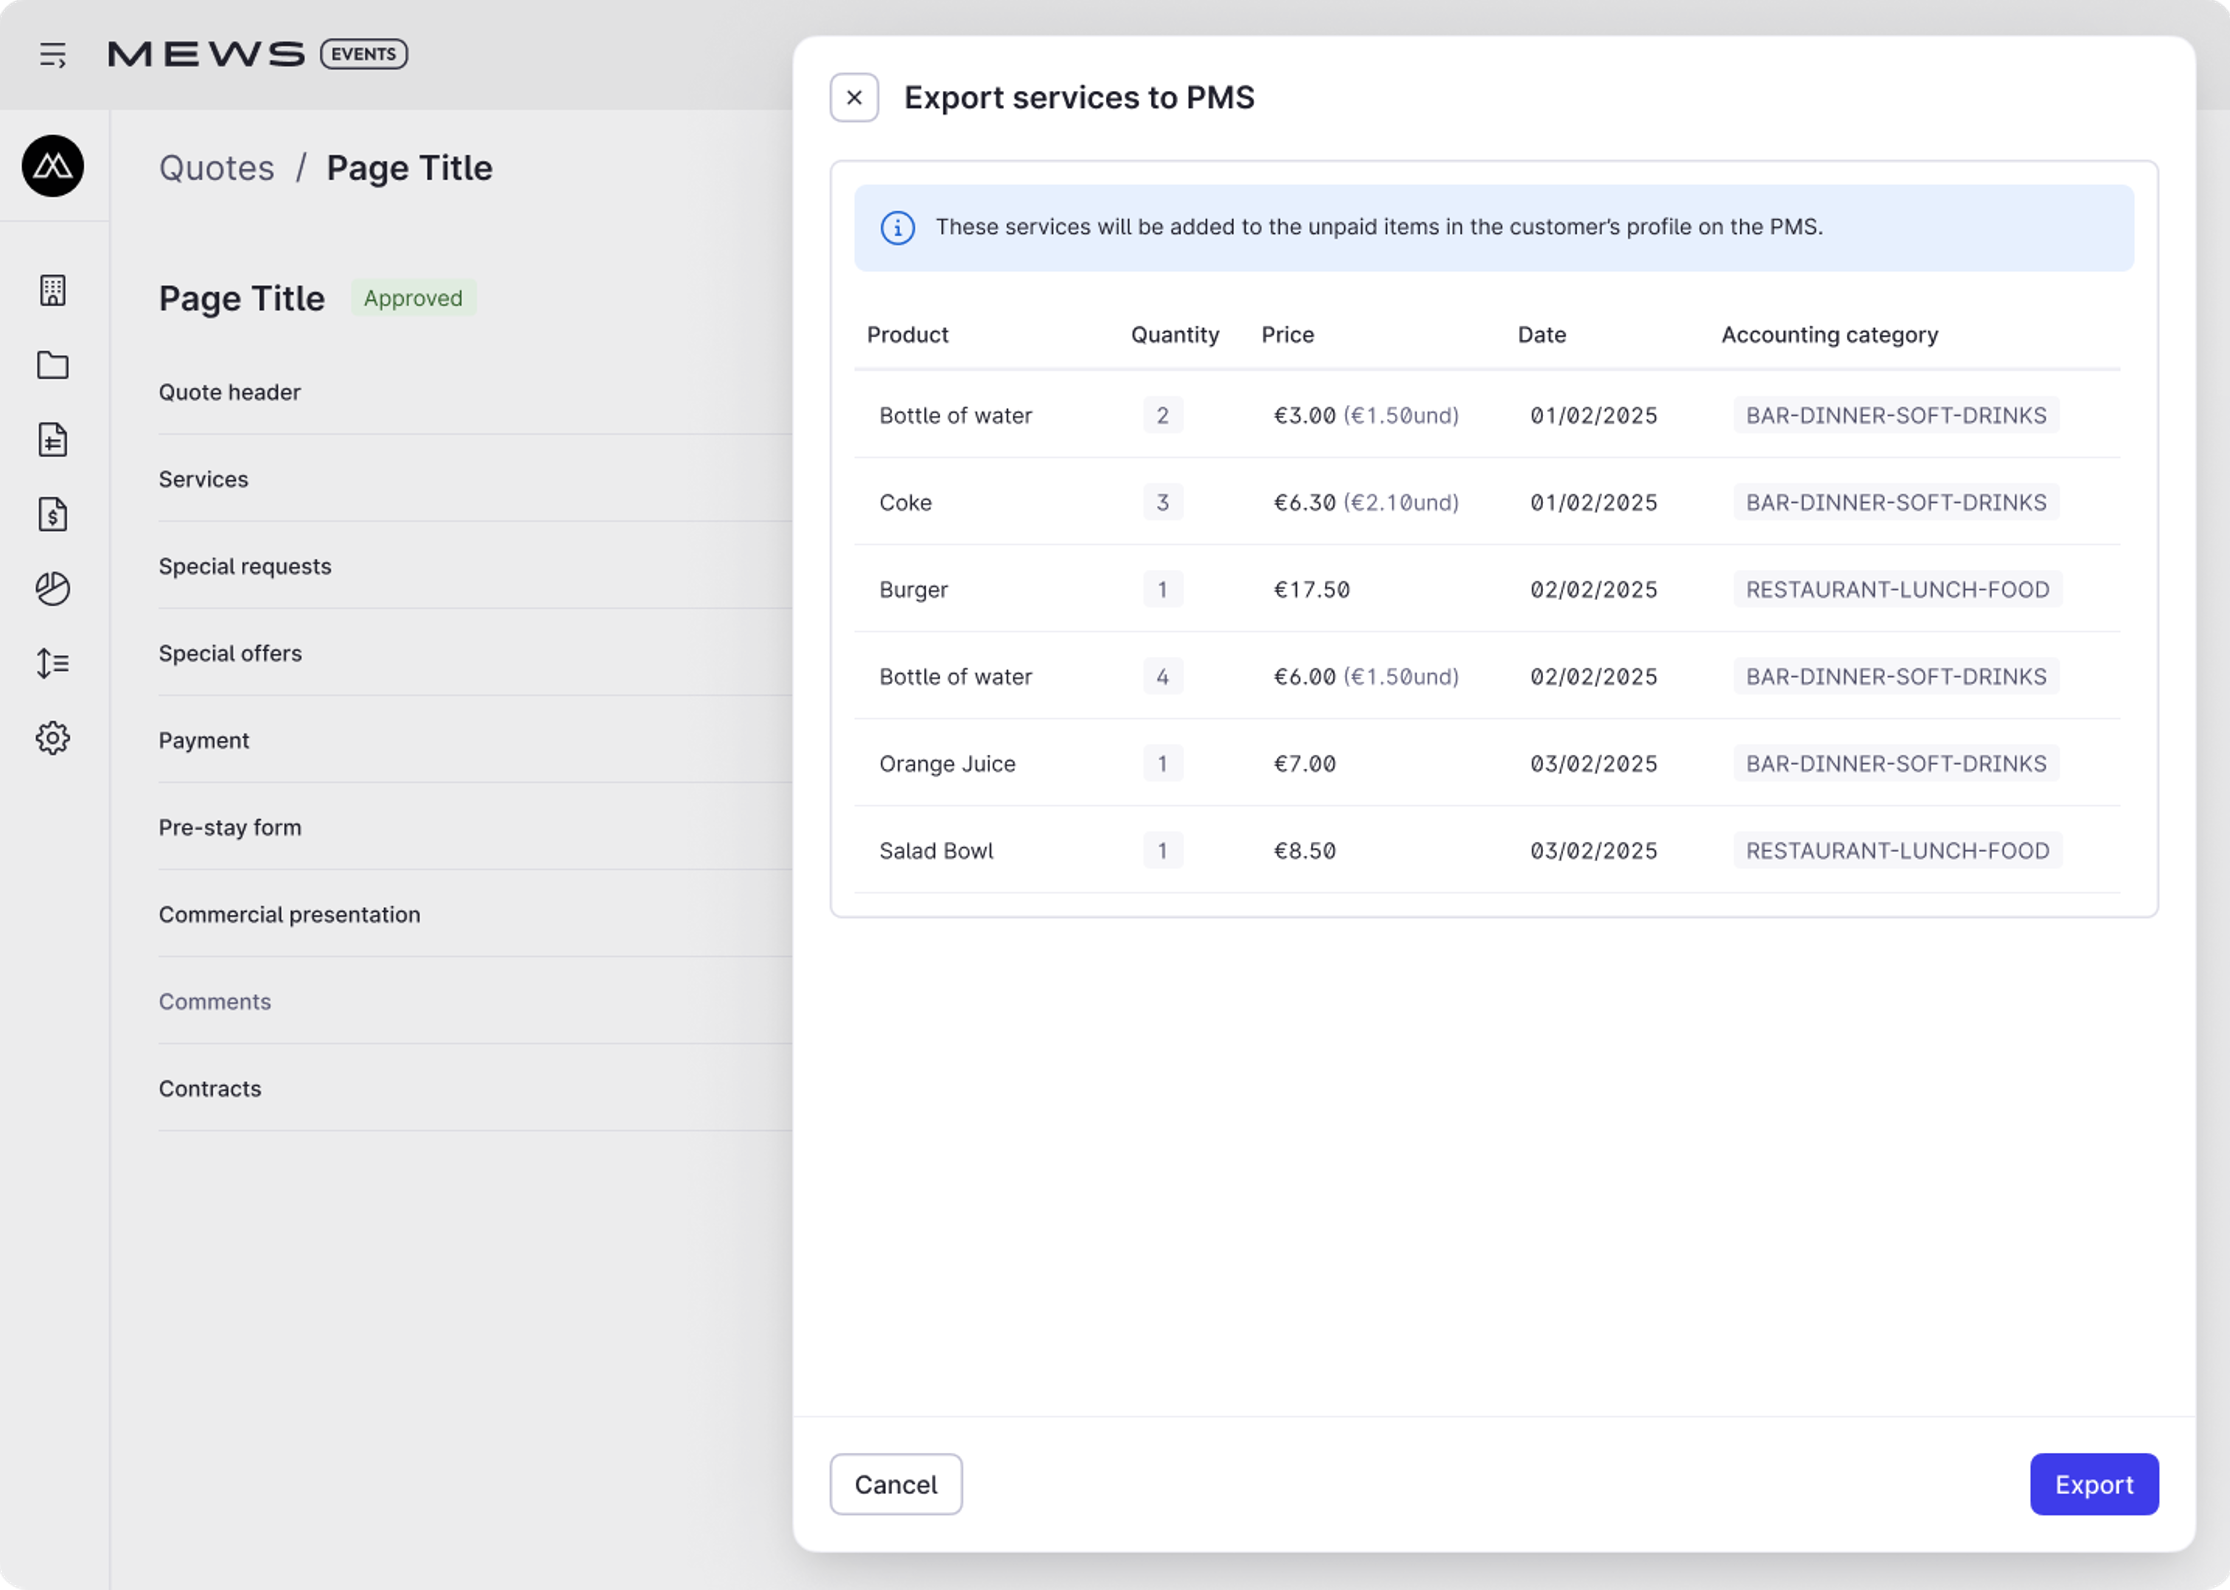Collapse navigation with the top-left menu icon
Screen dimensions: 2230x1590
point(52,55)
